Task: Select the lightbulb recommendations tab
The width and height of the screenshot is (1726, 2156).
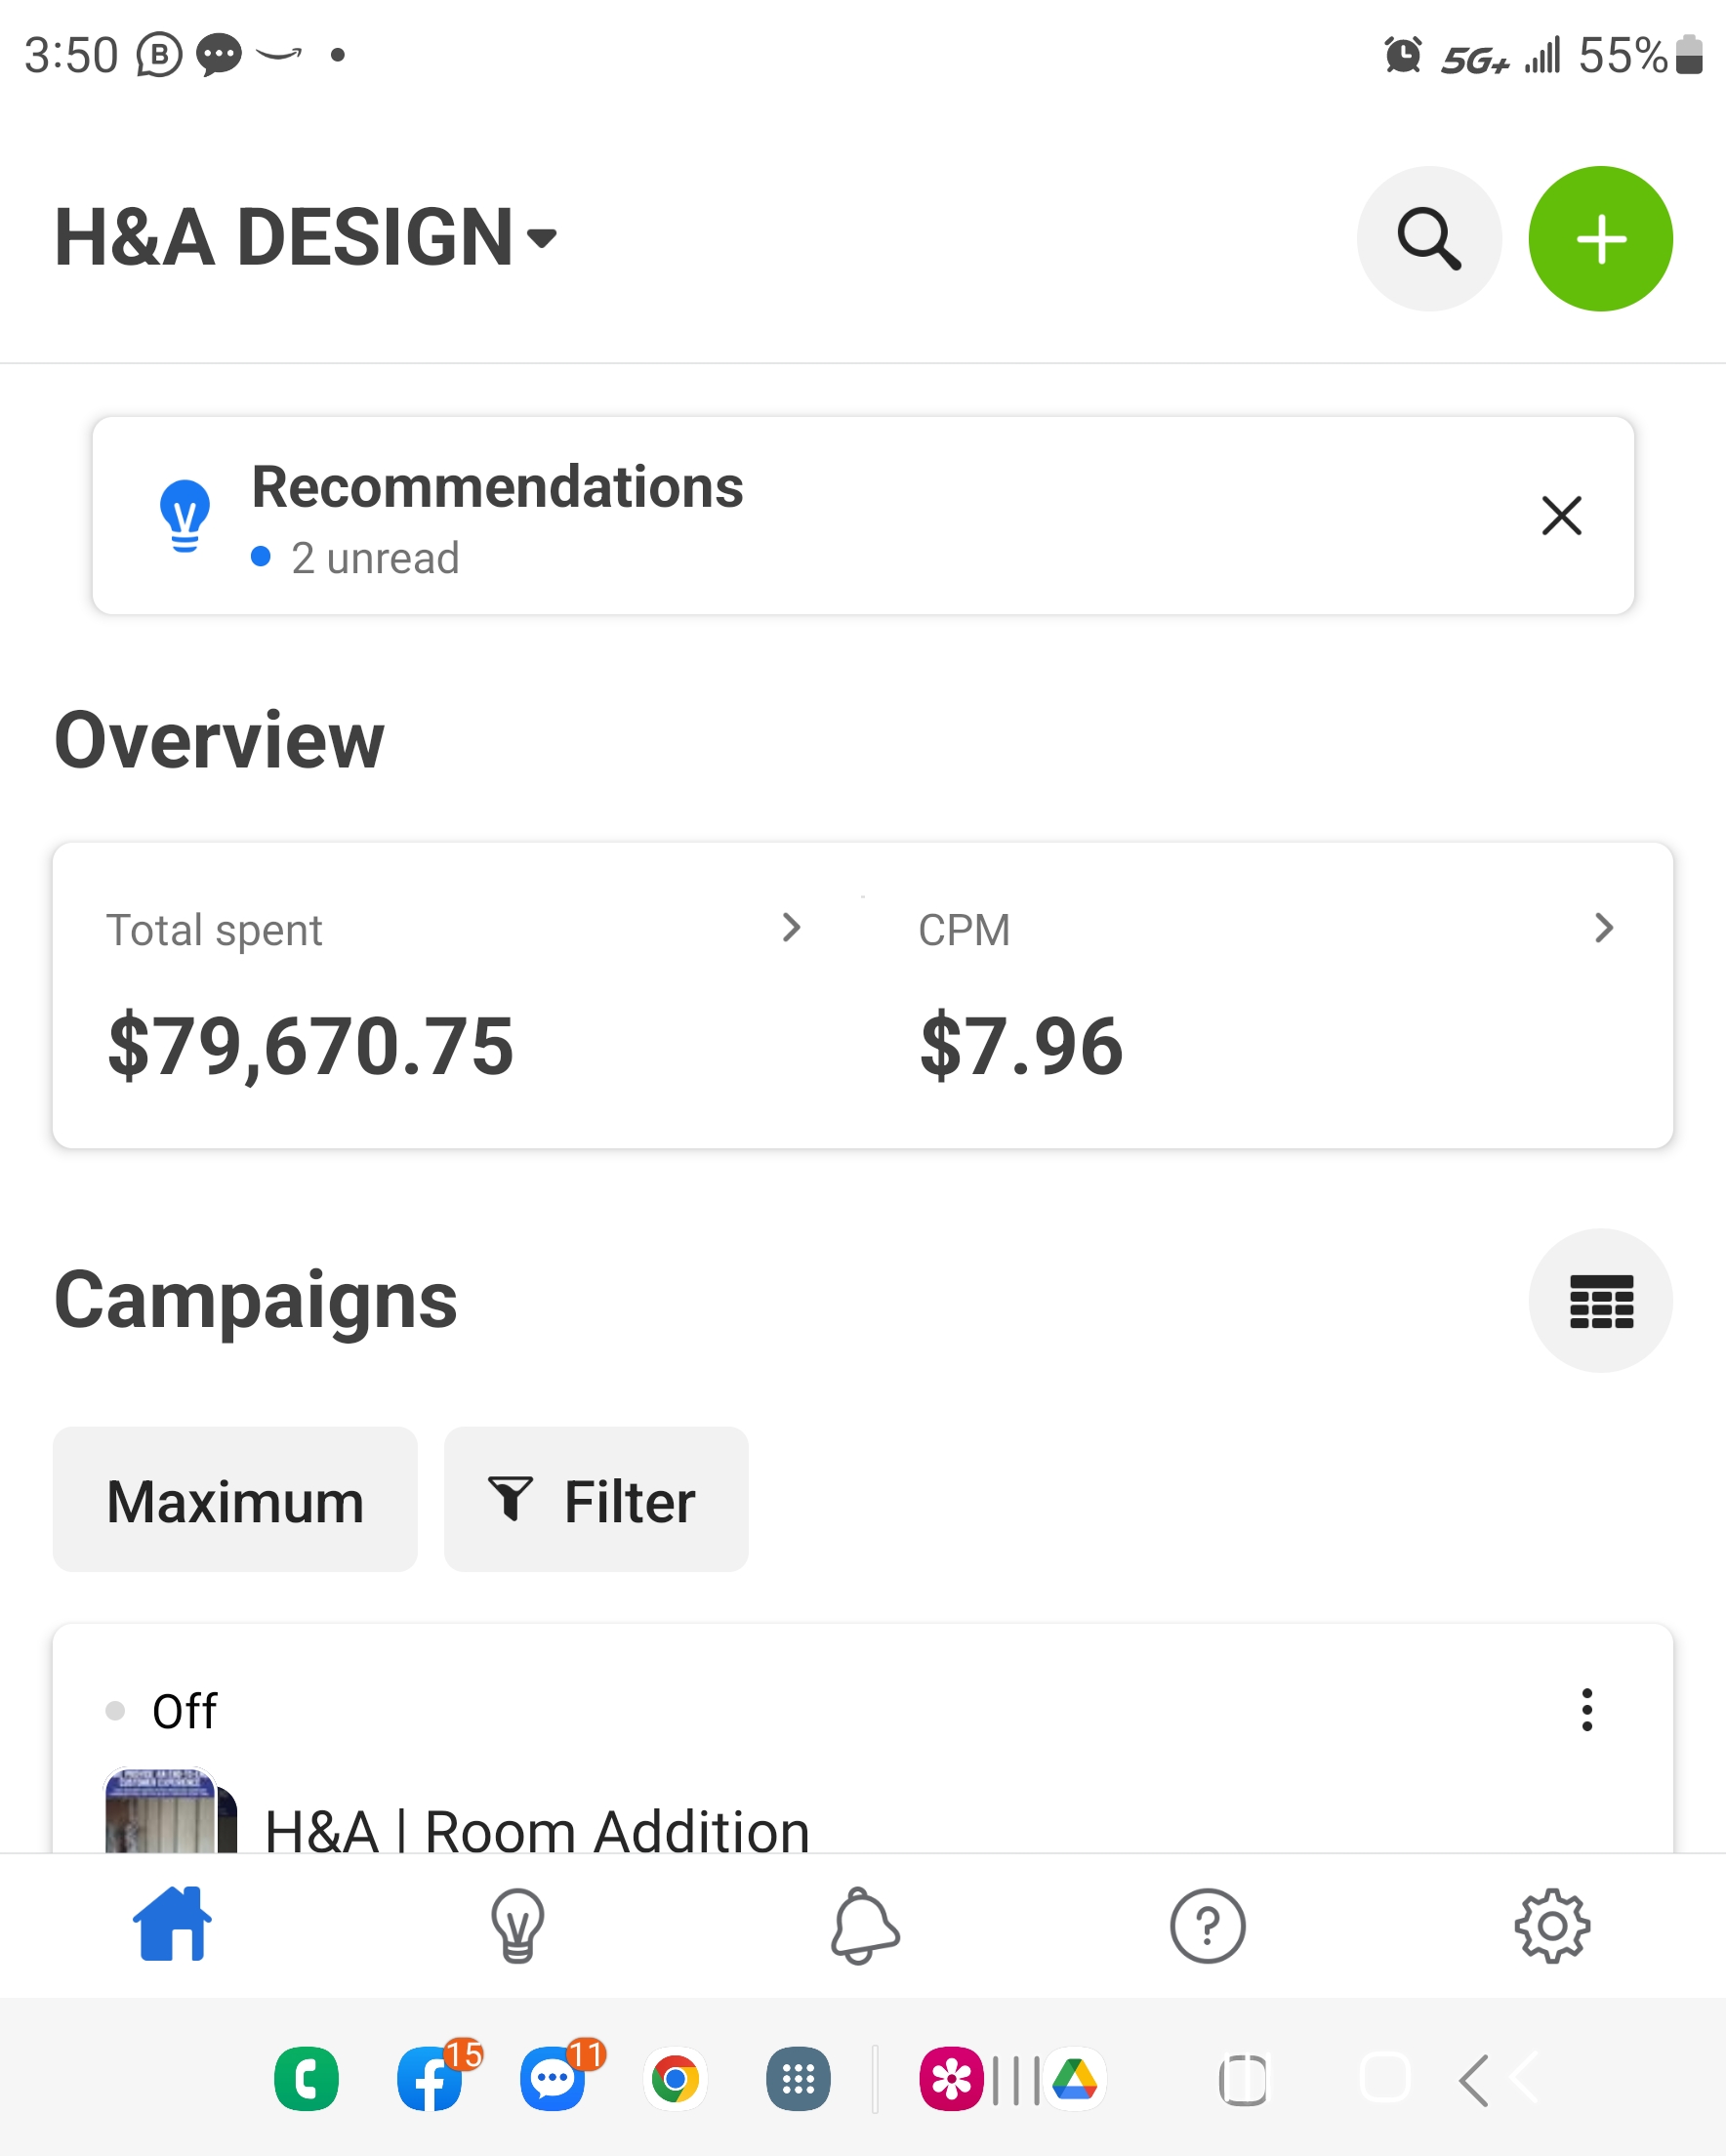Action: point(517,1926)
